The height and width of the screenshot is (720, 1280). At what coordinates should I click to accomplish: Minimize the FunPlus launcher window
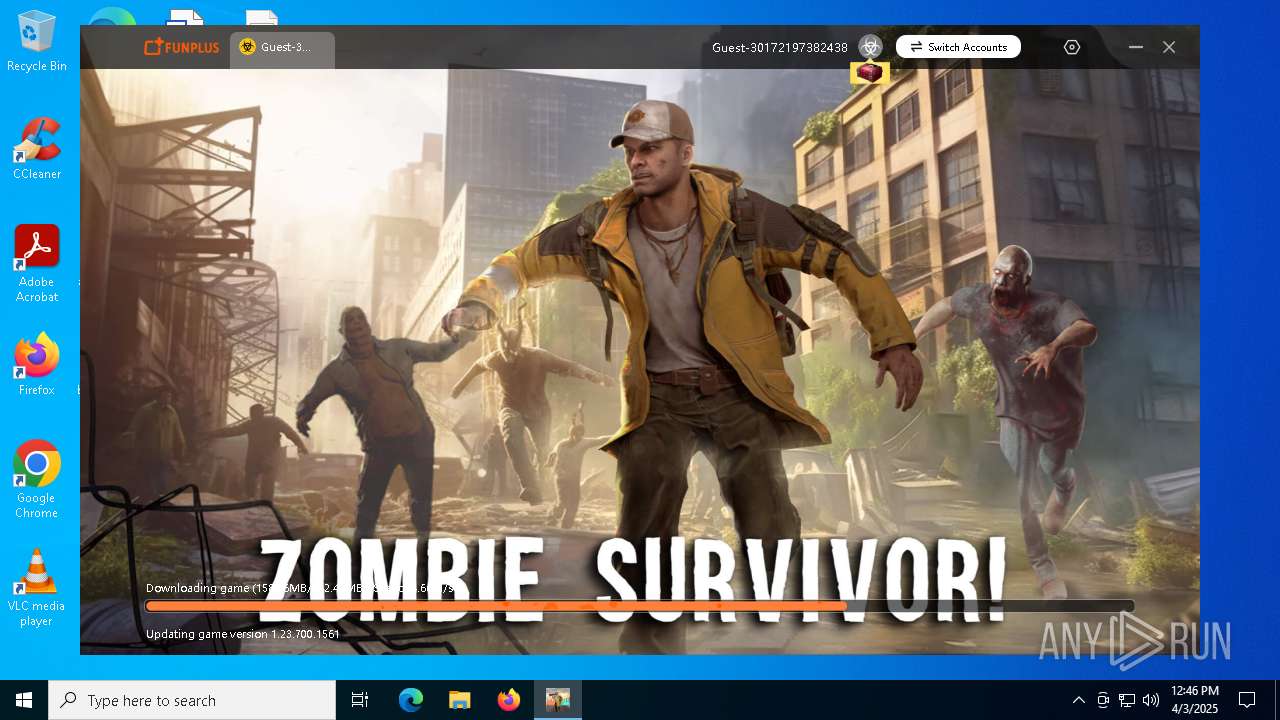1136,47
